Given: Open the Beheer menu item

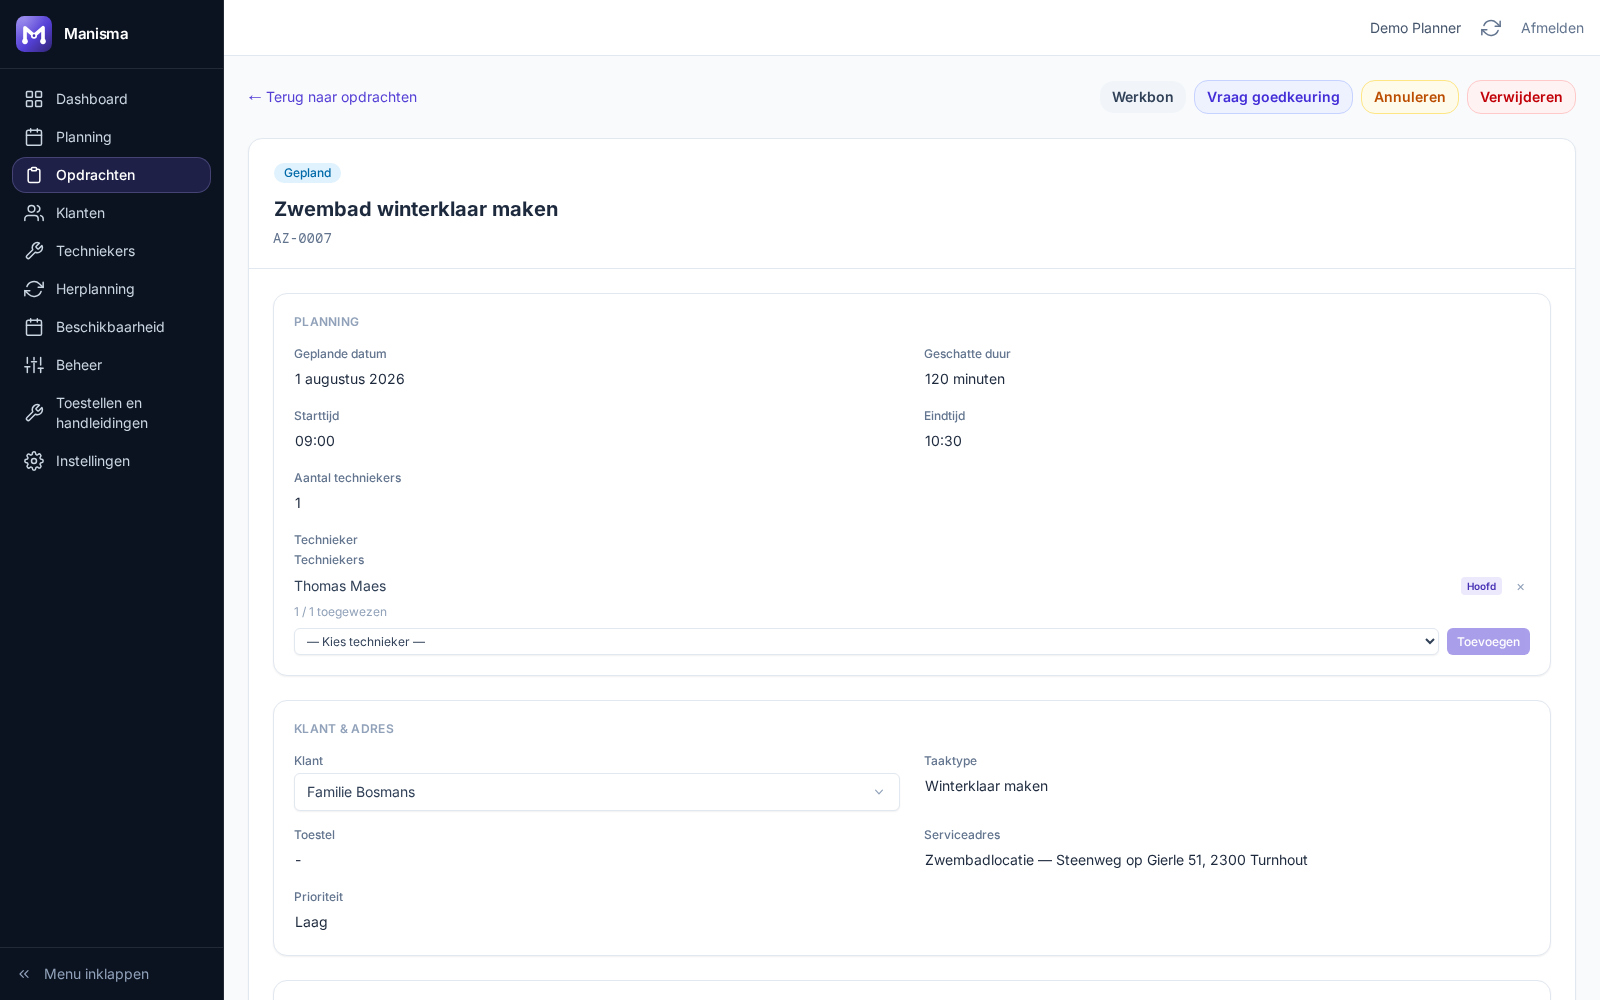Looking at the screenshot, I should [111, 365].
